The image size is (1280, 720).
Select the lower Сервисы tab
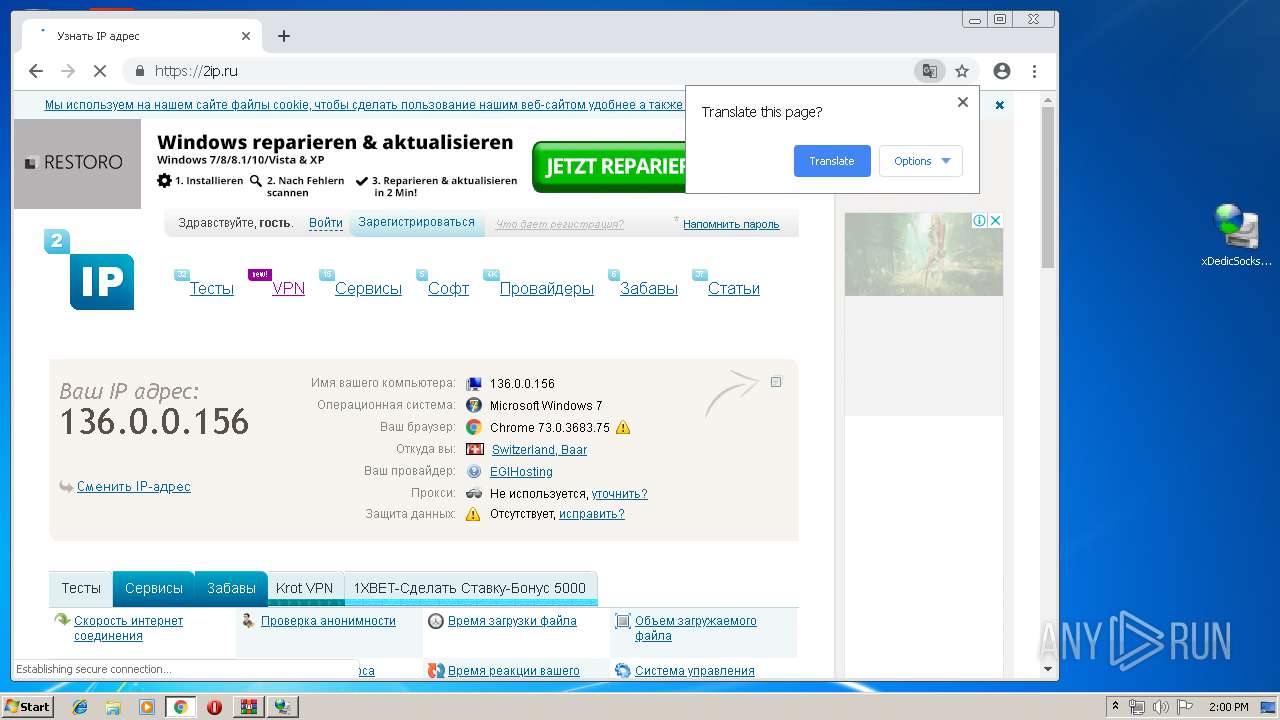(154, 588)
